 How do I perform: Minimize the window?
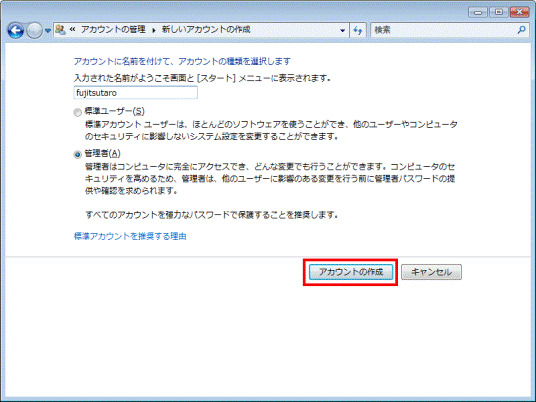(478, 12)
